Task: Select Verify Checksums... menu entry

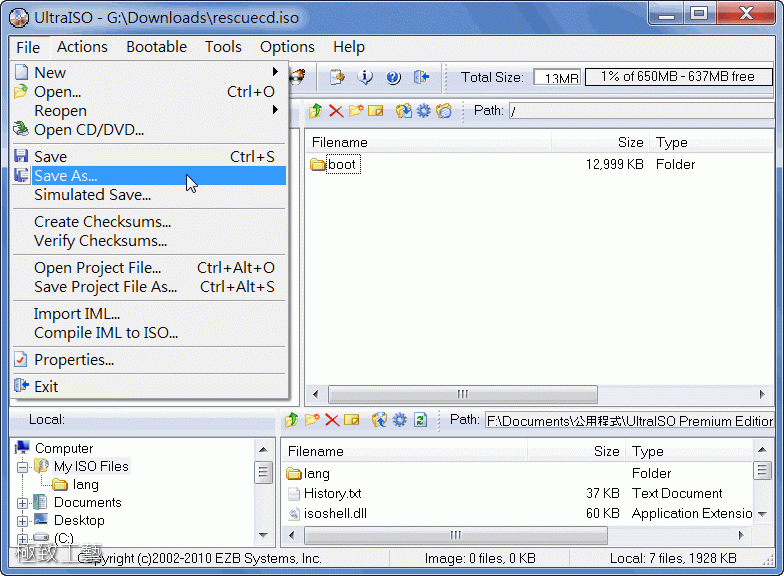Action: pos(149,240)
